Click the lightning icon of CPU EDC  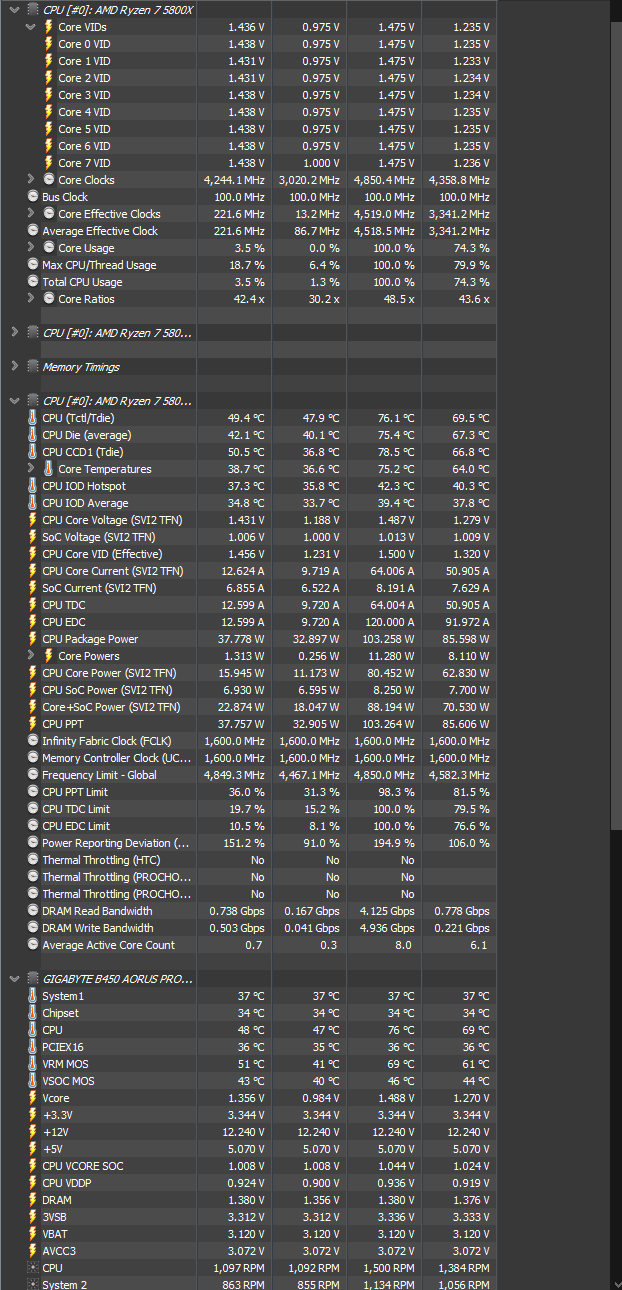coord(33,622)
